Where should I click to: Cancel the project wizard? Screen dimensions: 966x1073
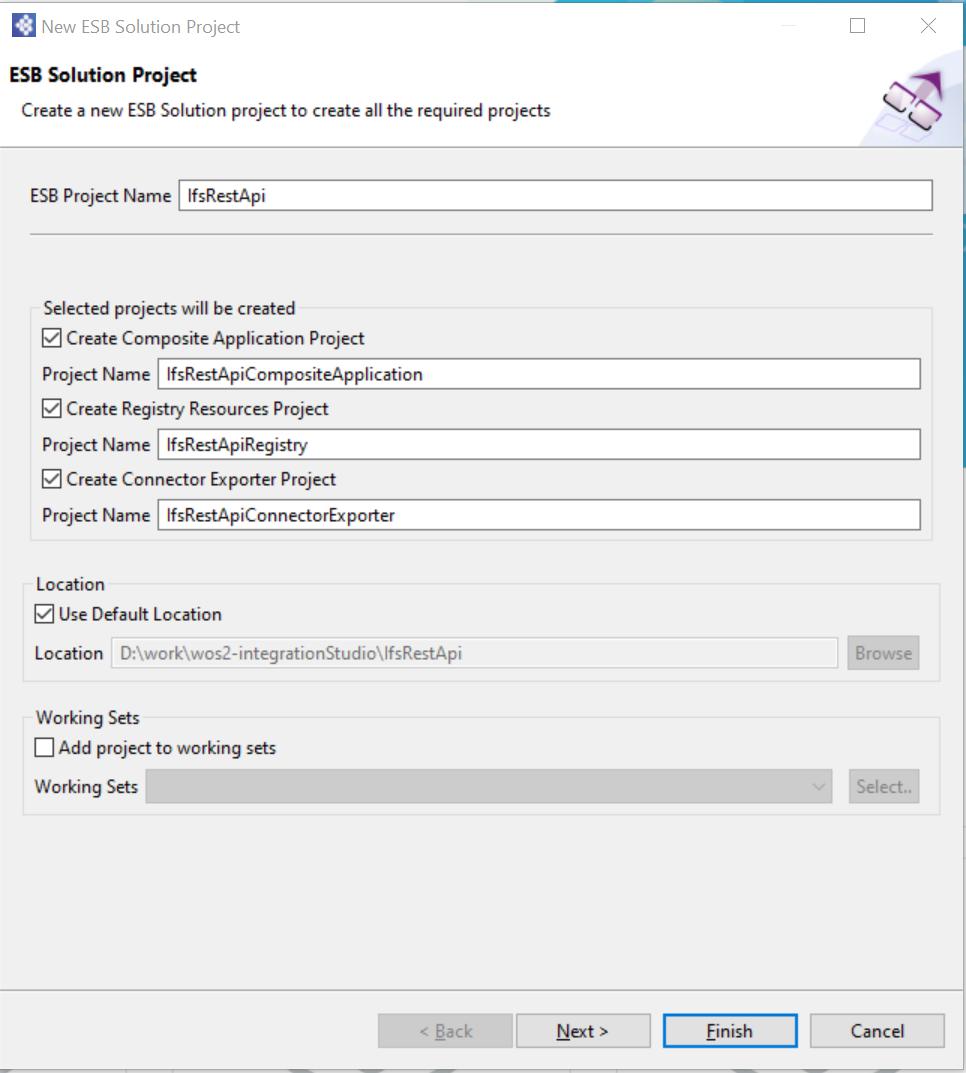point(877,1031)
